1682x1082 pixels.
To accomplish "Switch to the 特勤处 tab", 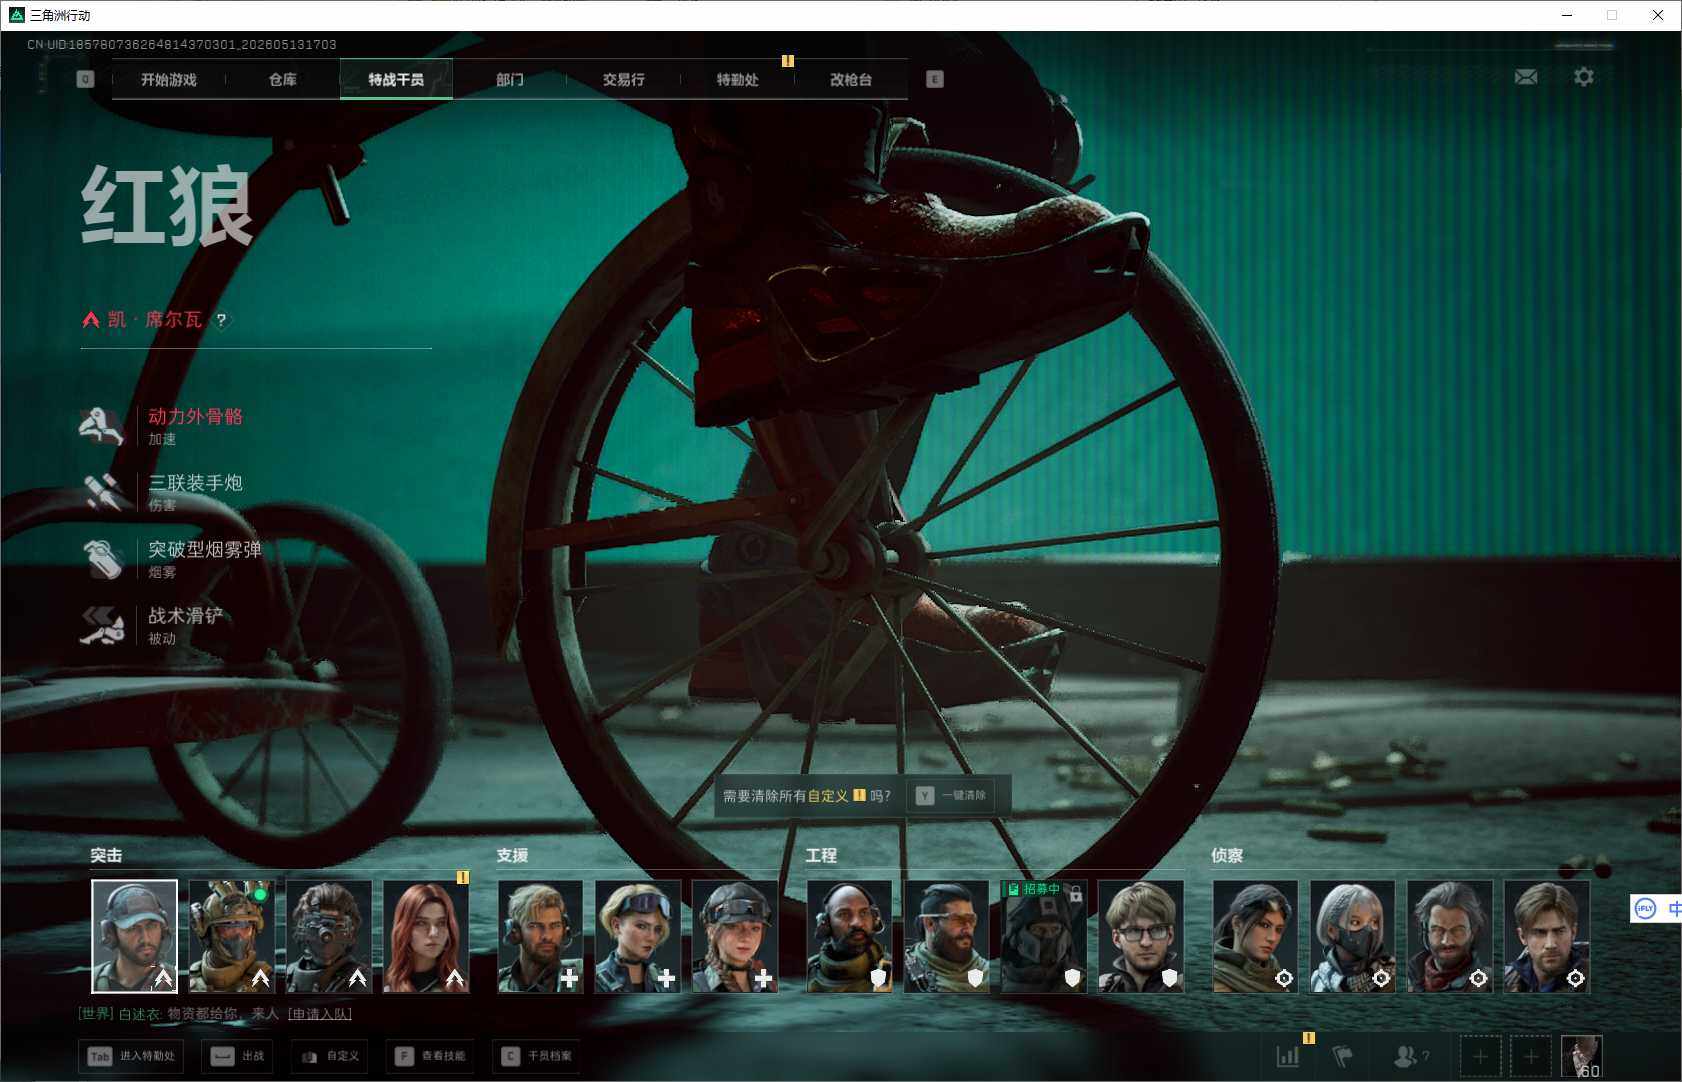I will 738,79.
